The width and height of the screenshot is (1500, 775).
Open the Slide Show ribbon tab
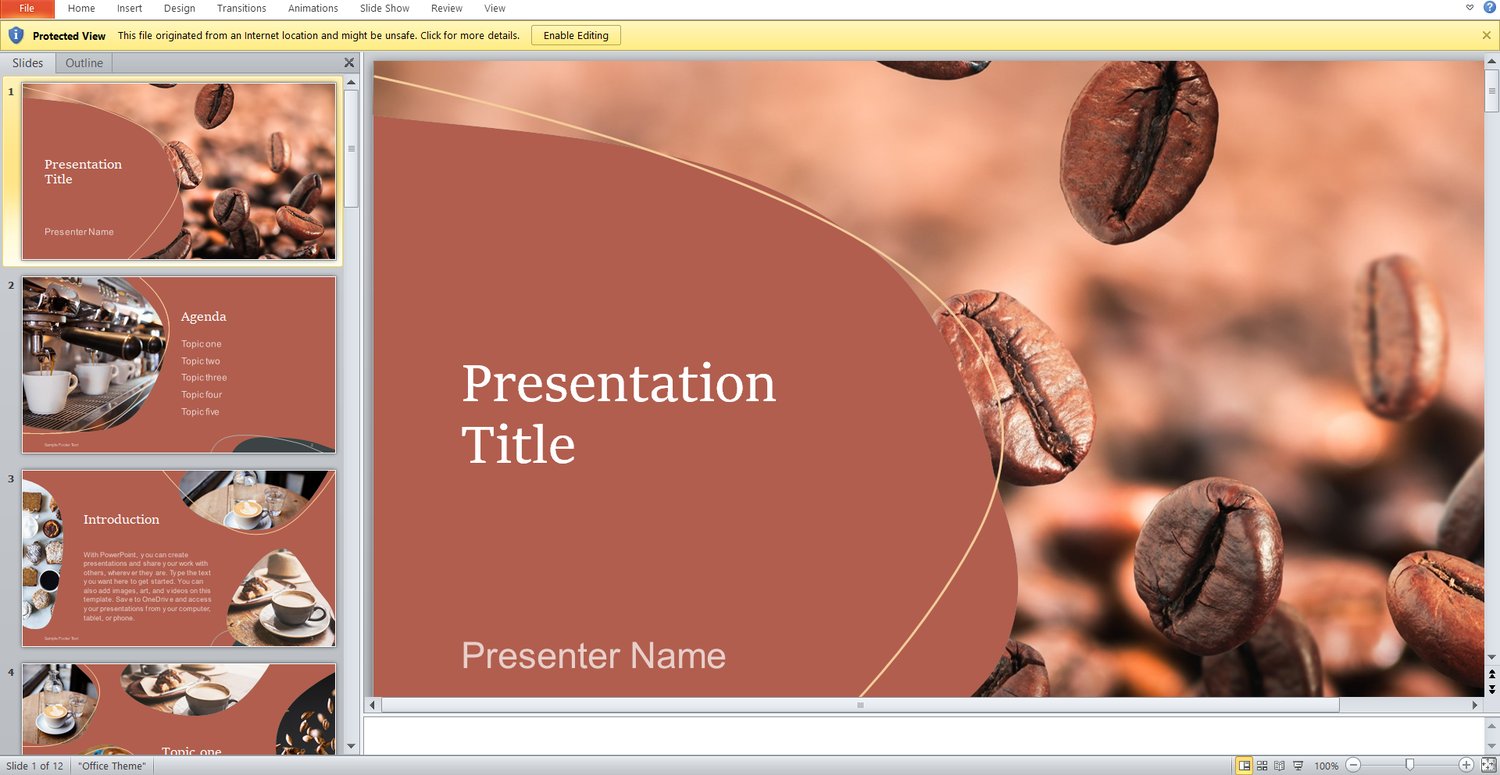(x=385, y=8)
